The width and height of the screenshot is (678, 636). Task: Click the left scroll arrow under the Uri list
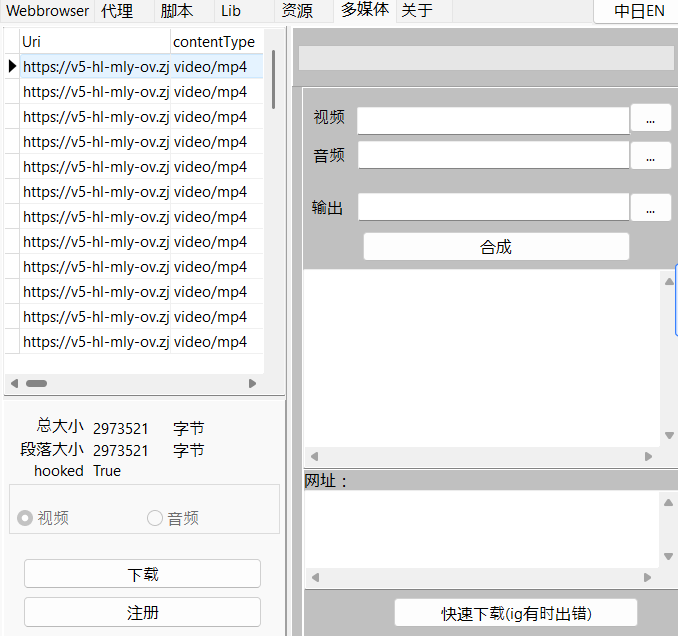coord(14,383)
